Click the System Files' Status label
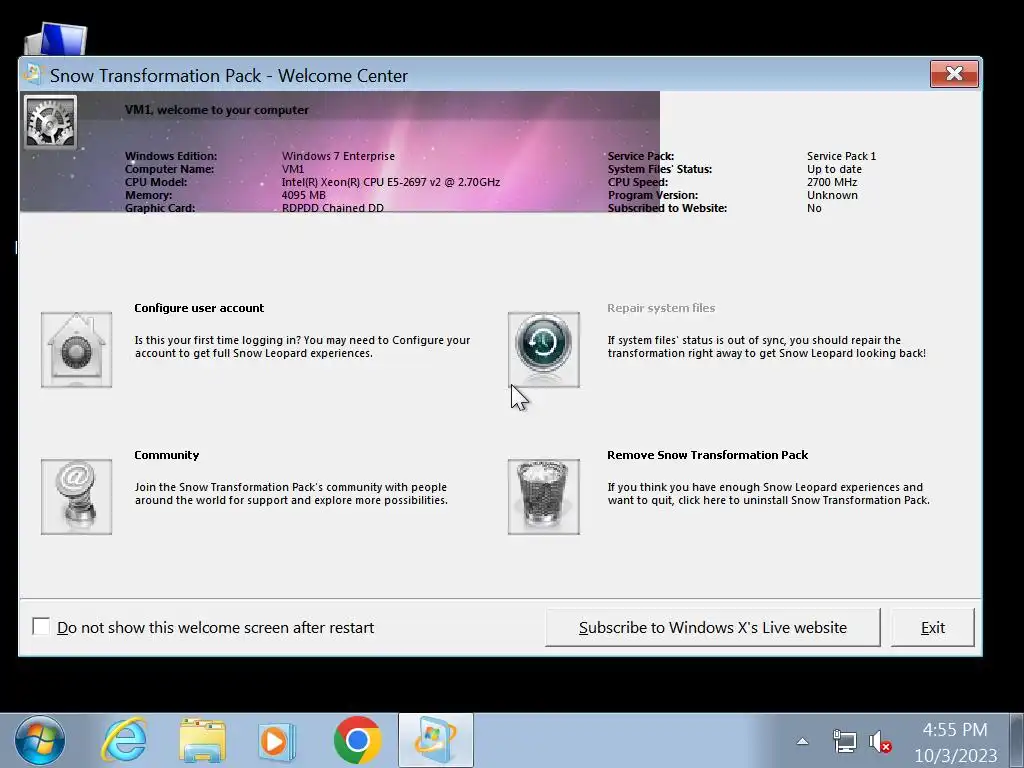Viewport: 1024px width, 768px height. [x=660, y=169]
